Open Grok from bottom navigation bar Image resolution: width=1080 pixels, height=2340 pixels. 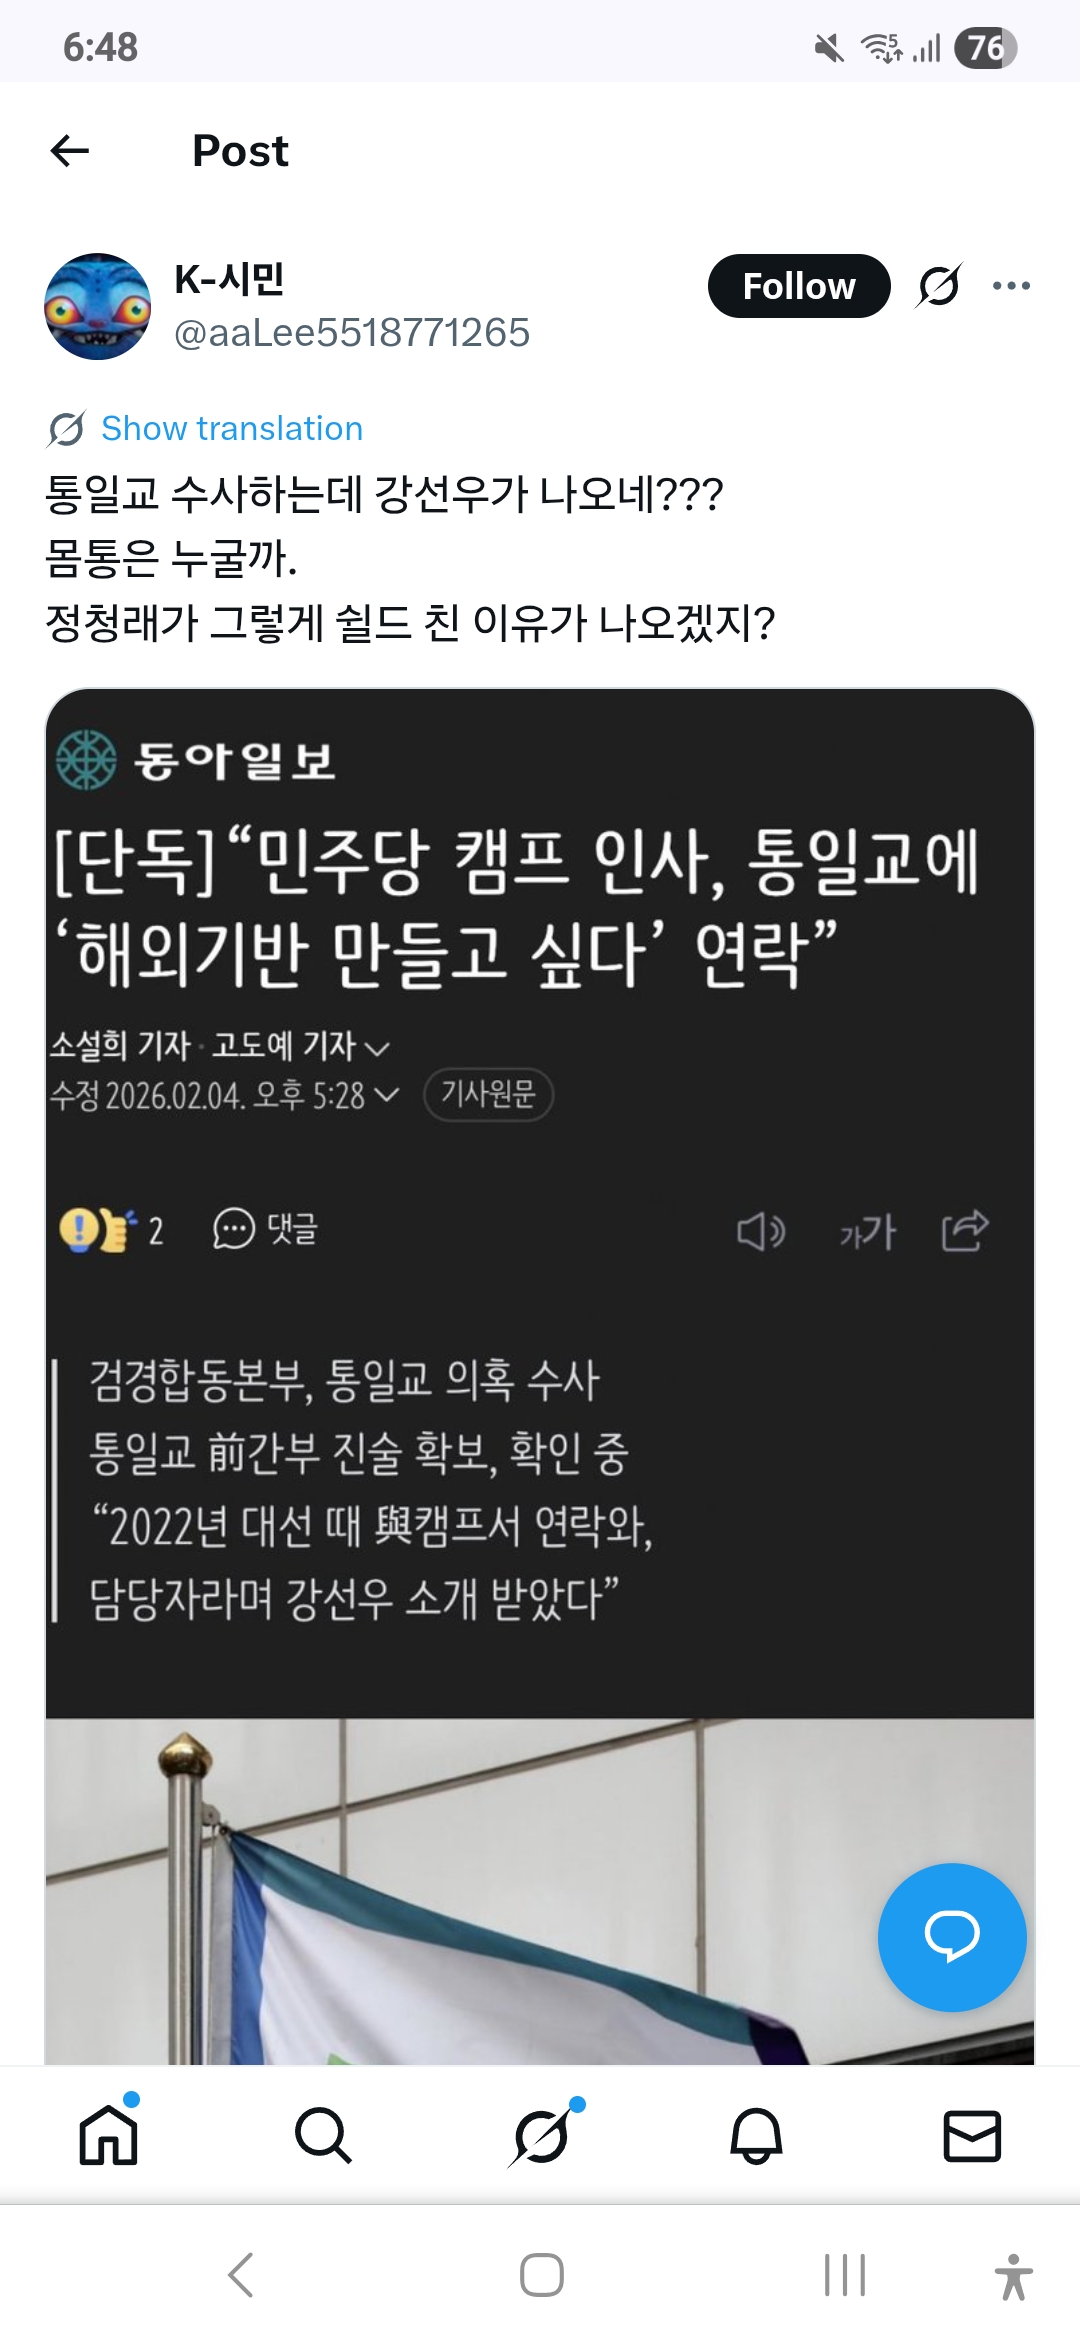tap(541, 2135)
